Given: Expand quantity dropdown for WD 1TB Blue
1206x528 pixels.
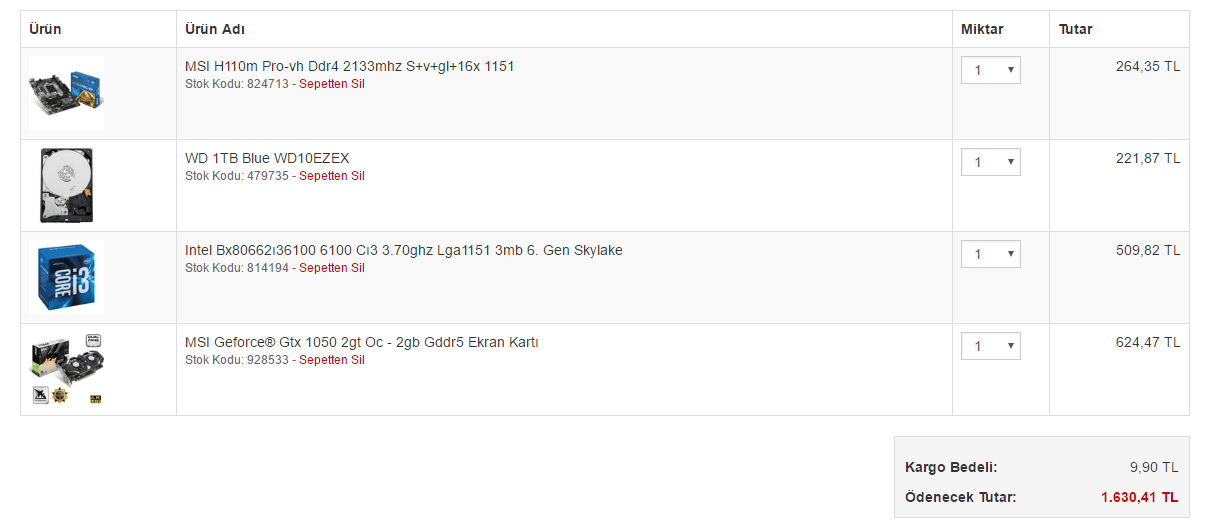Looking at the screenshot, I should [991, 162].
